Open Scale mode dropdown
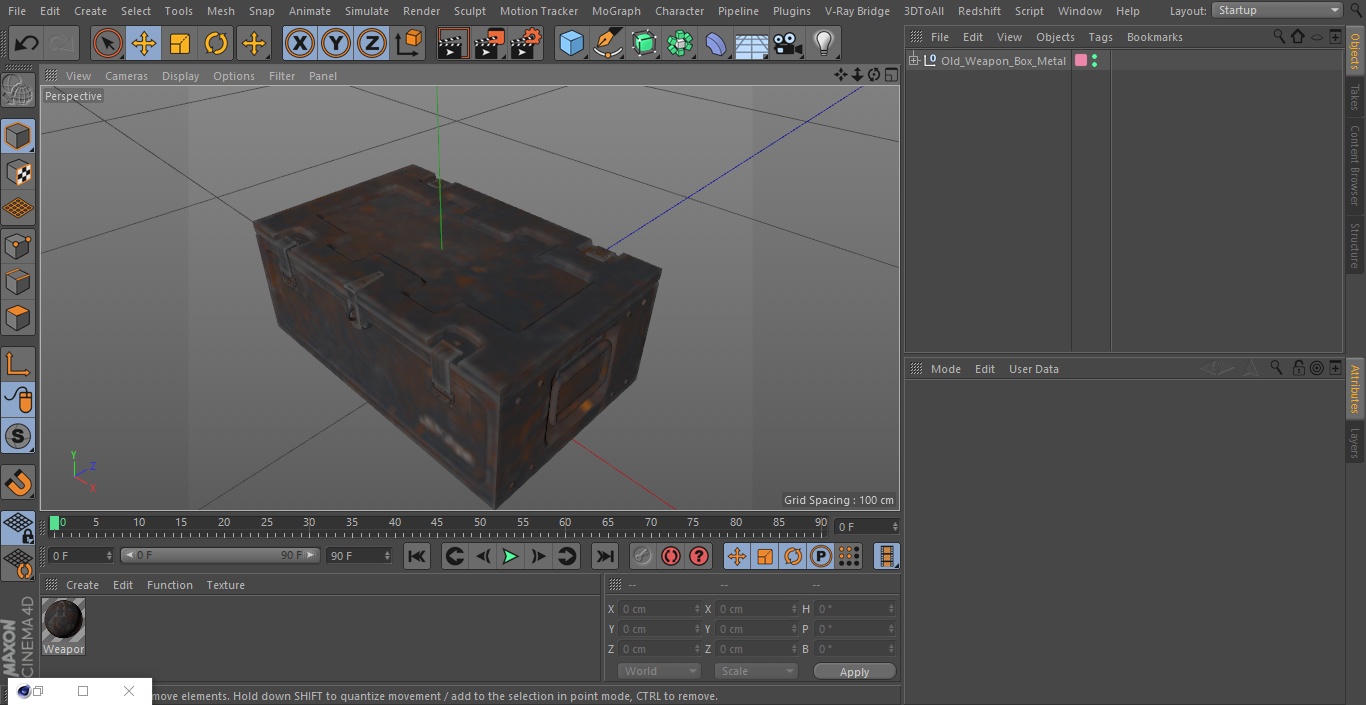The image size is (1366, 705). point(756,671)
